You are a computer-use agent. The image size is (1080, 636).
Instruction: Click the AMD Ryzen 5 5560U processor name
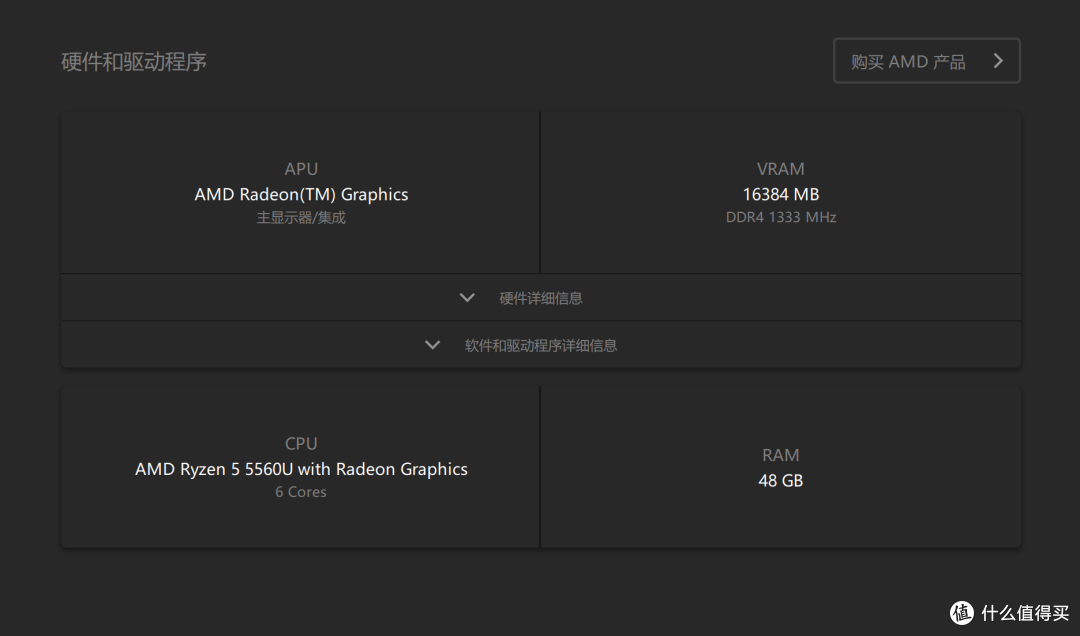301,469
